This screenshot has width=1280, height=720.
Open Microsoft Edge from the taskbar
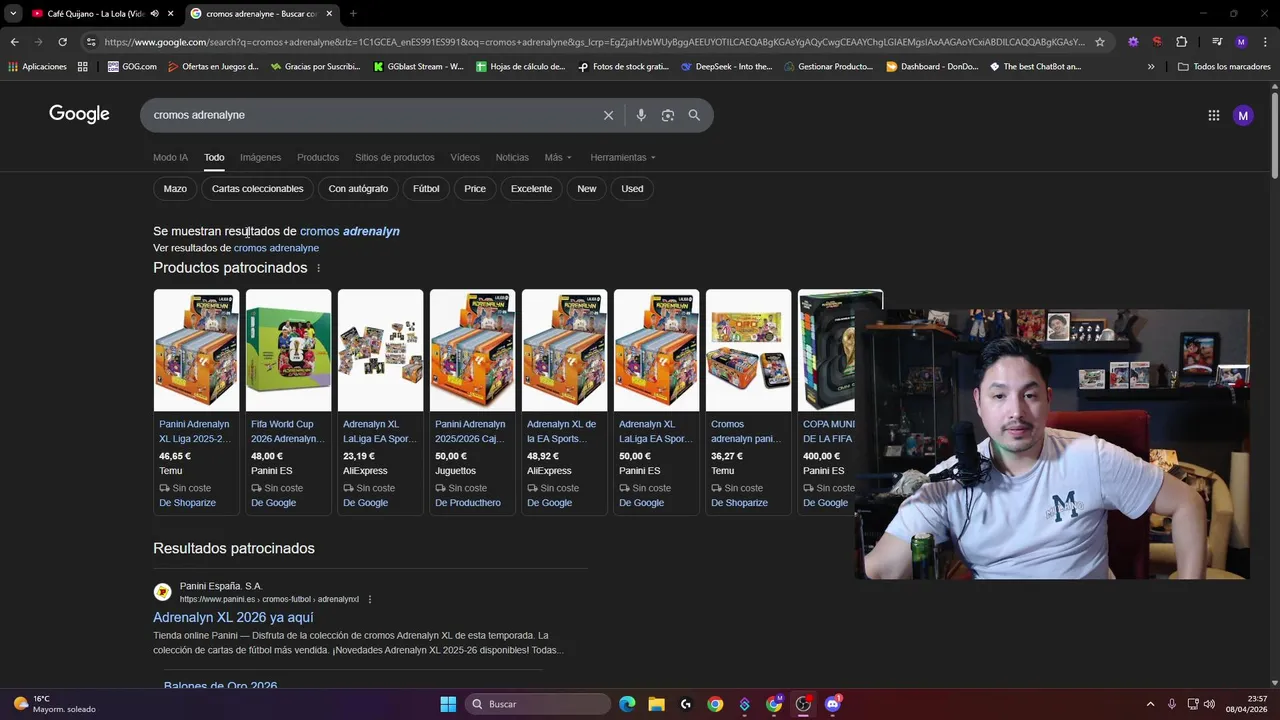(x=627, y=704)
